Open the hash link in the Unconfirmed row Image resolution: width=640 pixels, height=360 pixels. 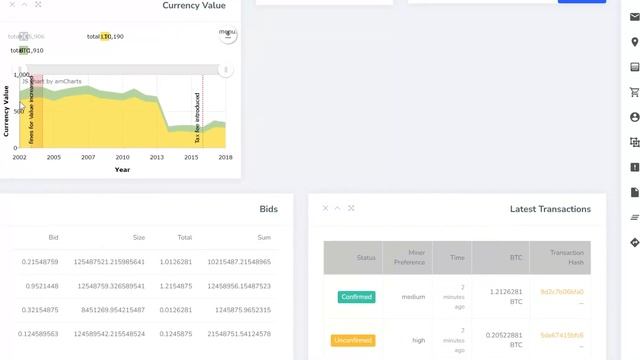562,335
